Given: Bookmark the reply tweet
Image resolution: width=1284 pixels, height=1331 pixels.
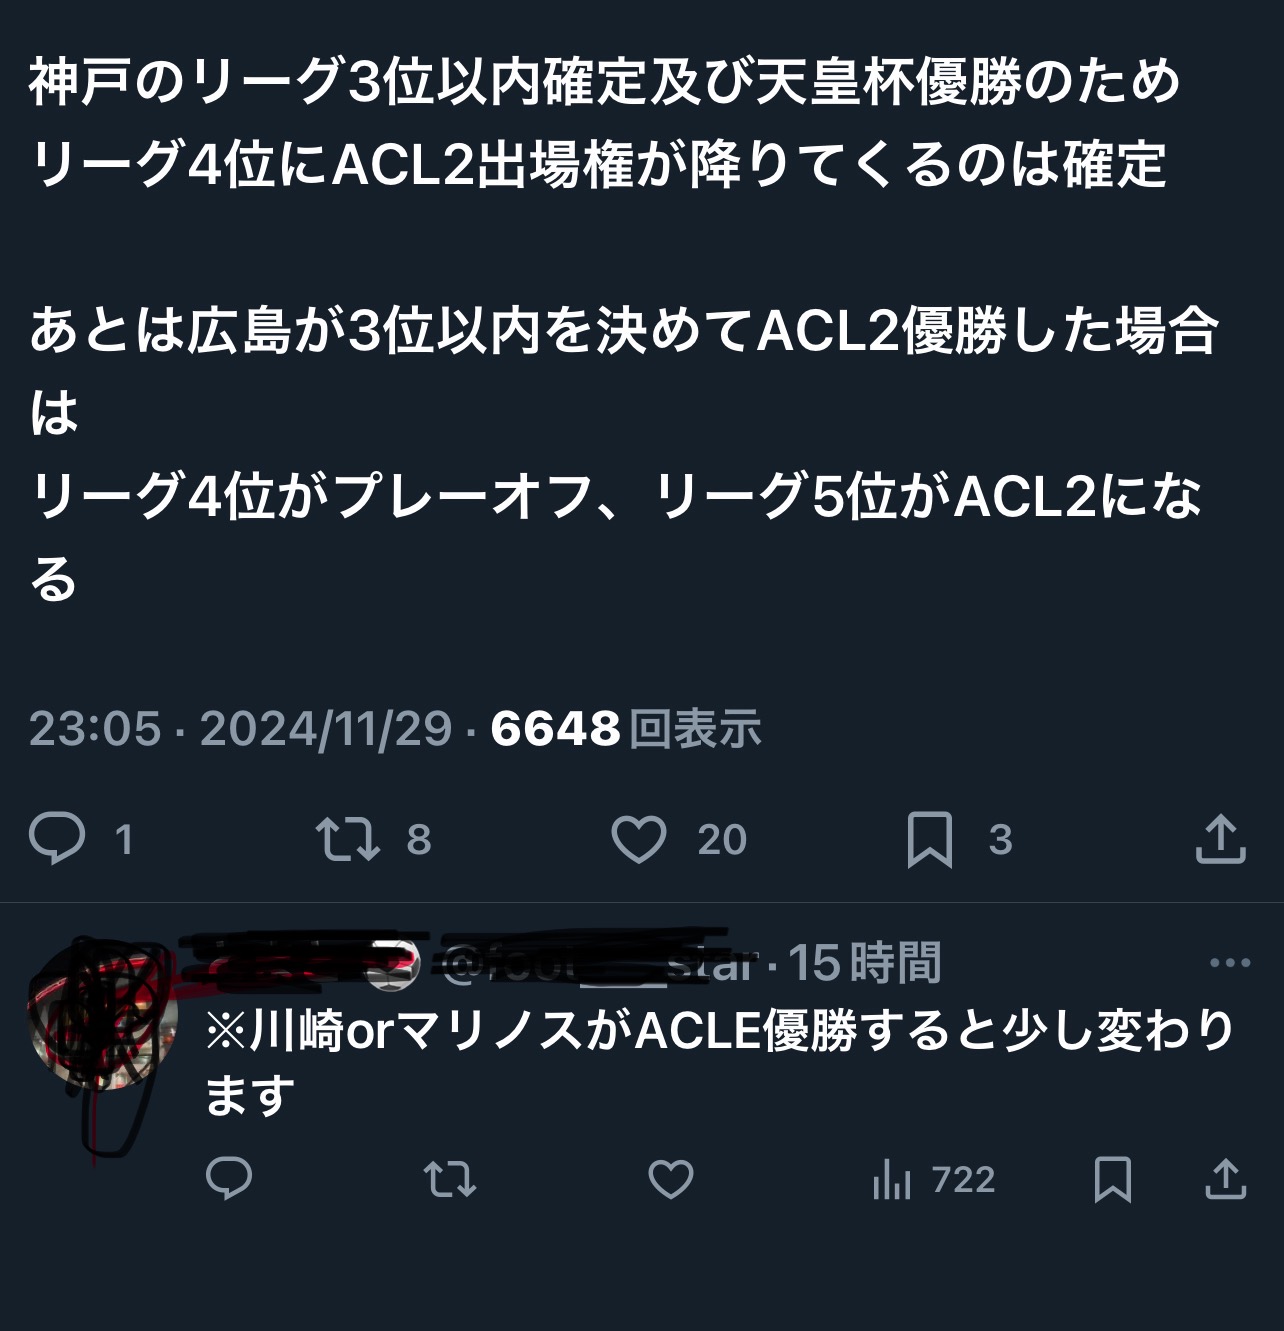Looking at the screenshot, I should [x=1113, y=1179].
